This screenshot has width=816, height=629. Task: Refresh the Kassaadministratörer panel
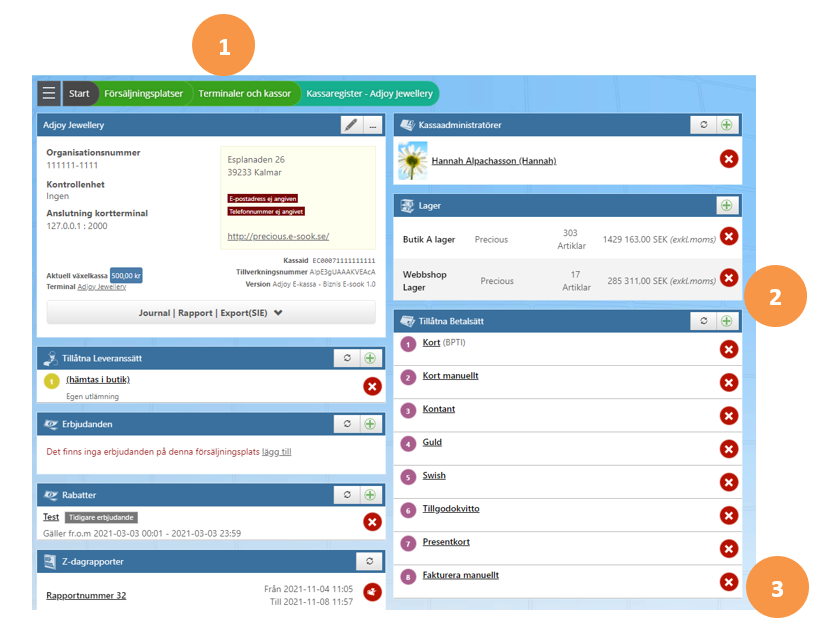pos(704,125)
